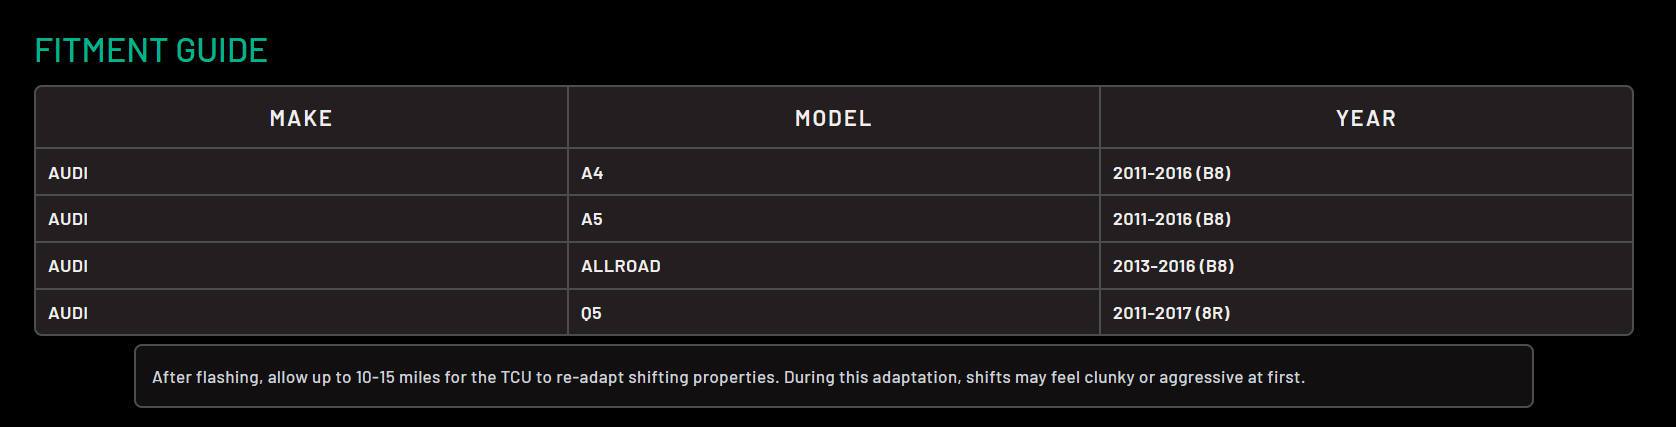Click the FITMENT GUIDE heading
The height and width of the screenshot is (427, 1676).
tap(151, 51)
